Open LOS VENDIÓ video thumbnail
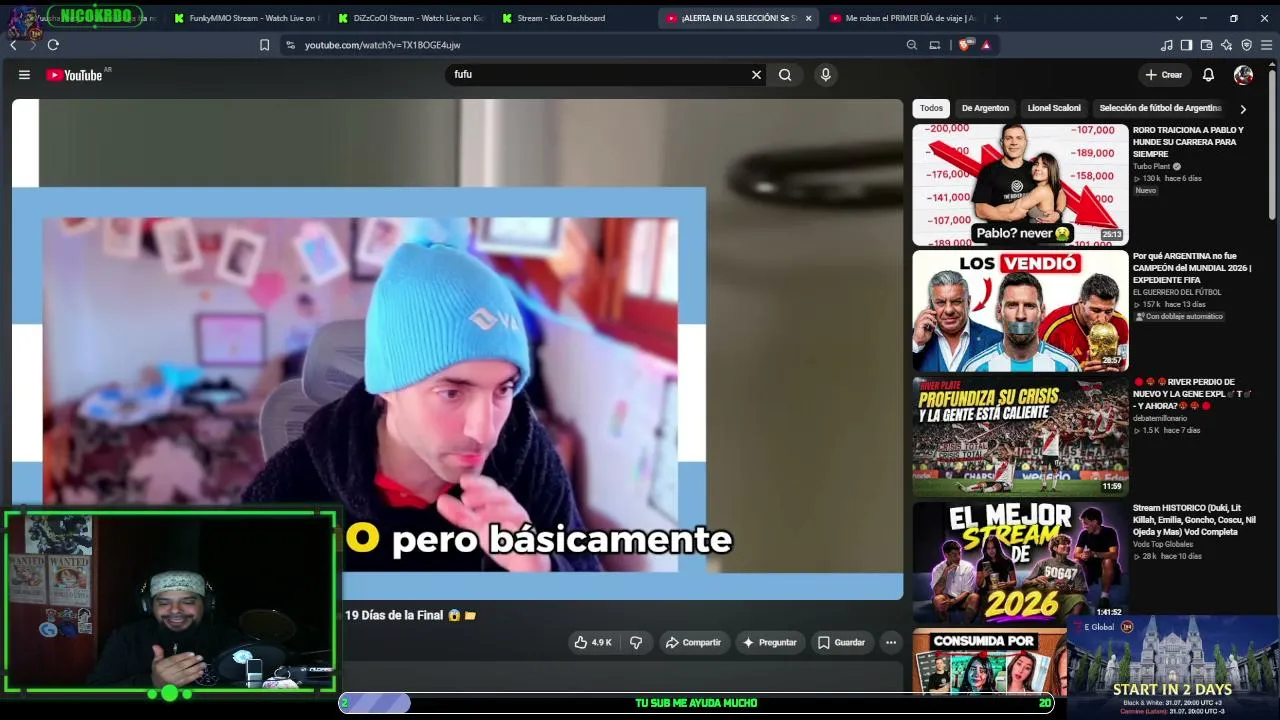1280x720 pixels. pyautogui.click(x=1020, y=311)
